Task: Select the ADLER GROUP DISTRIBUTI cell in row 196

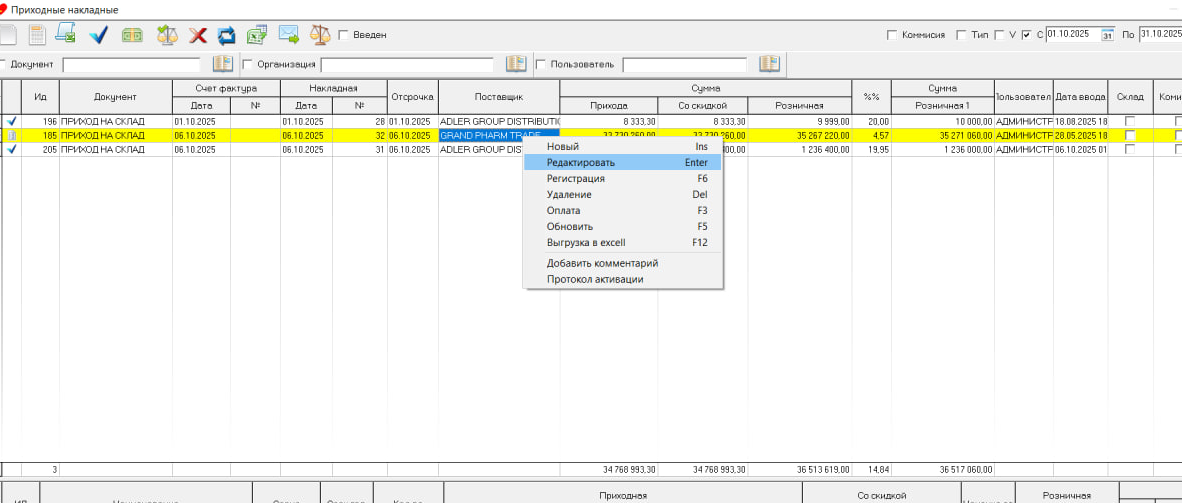Action: pos(499,121)
